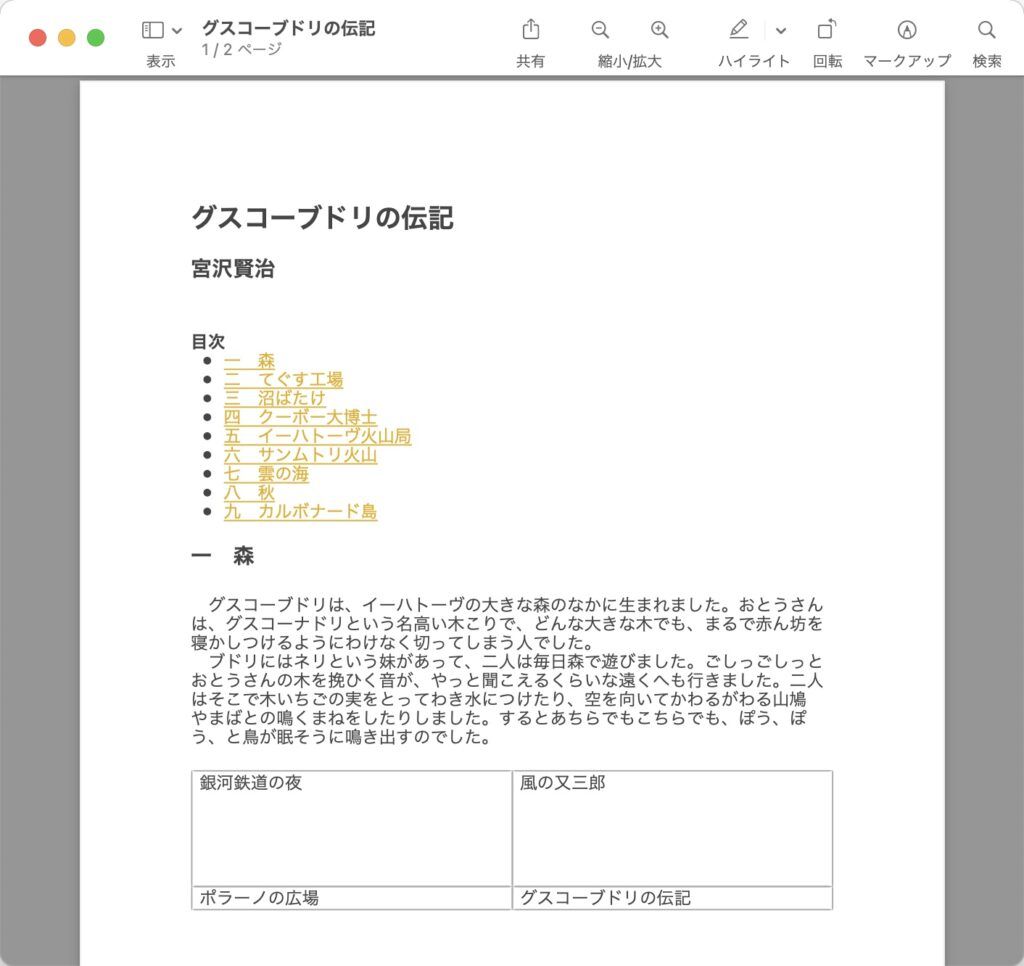Open chapter link 三 沼ばたけ

274,399
